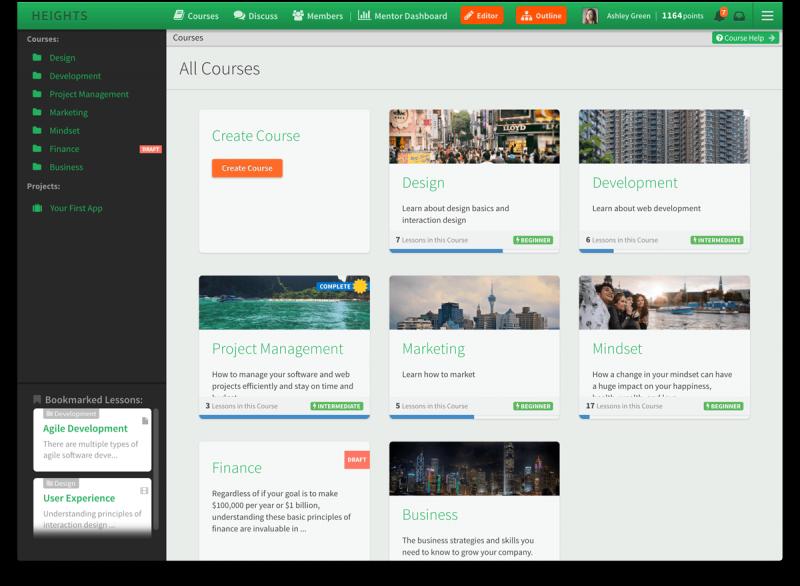Select the Finance folder icon in sidebar
Image resolution: width=800 pixels, height=586 pixels.
pos(37,148)
